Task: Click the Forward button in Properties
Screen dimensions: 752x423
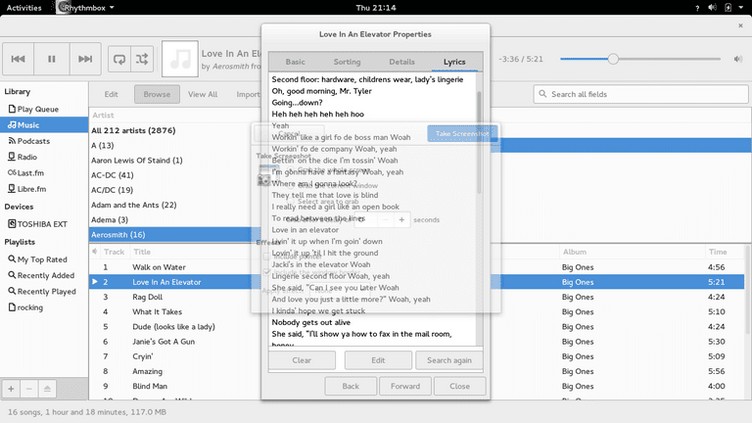Action: (405, 386)
